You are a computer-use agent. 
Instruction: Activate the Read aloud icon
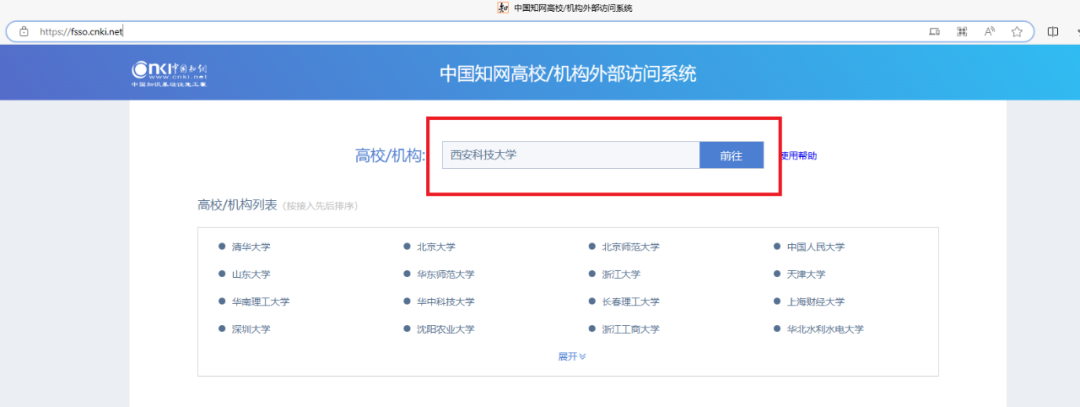pyautogui.click(x=990, y=31)
